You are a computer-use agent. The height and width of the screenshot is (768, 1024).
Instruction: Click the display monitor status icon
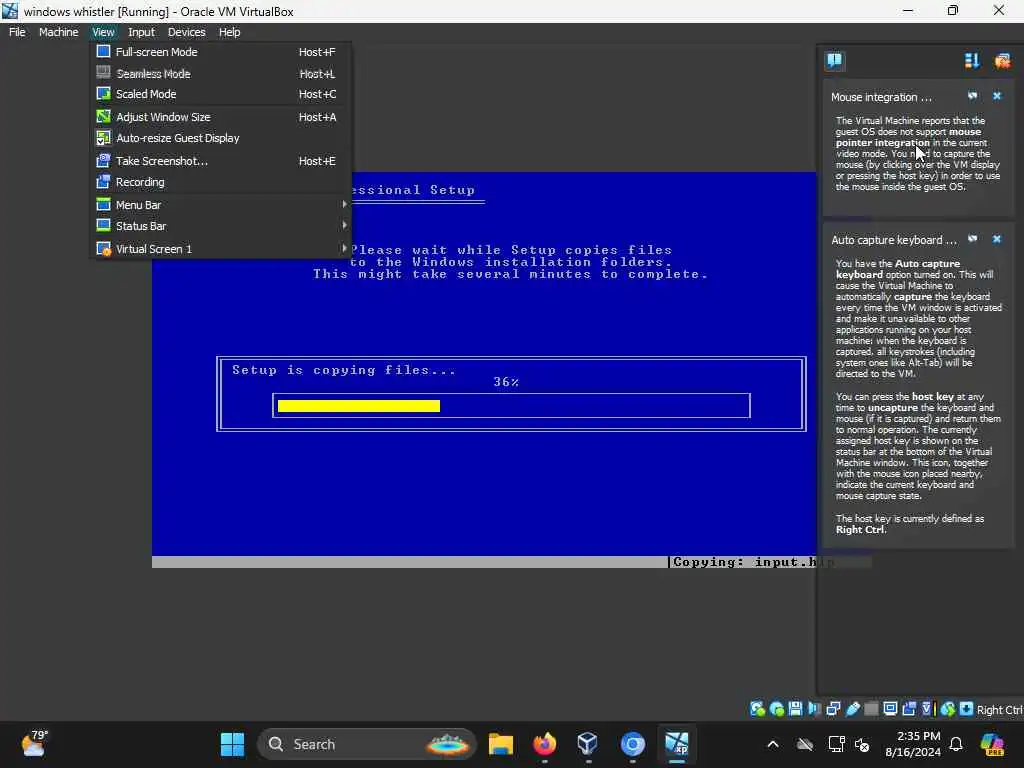(890, 709)
